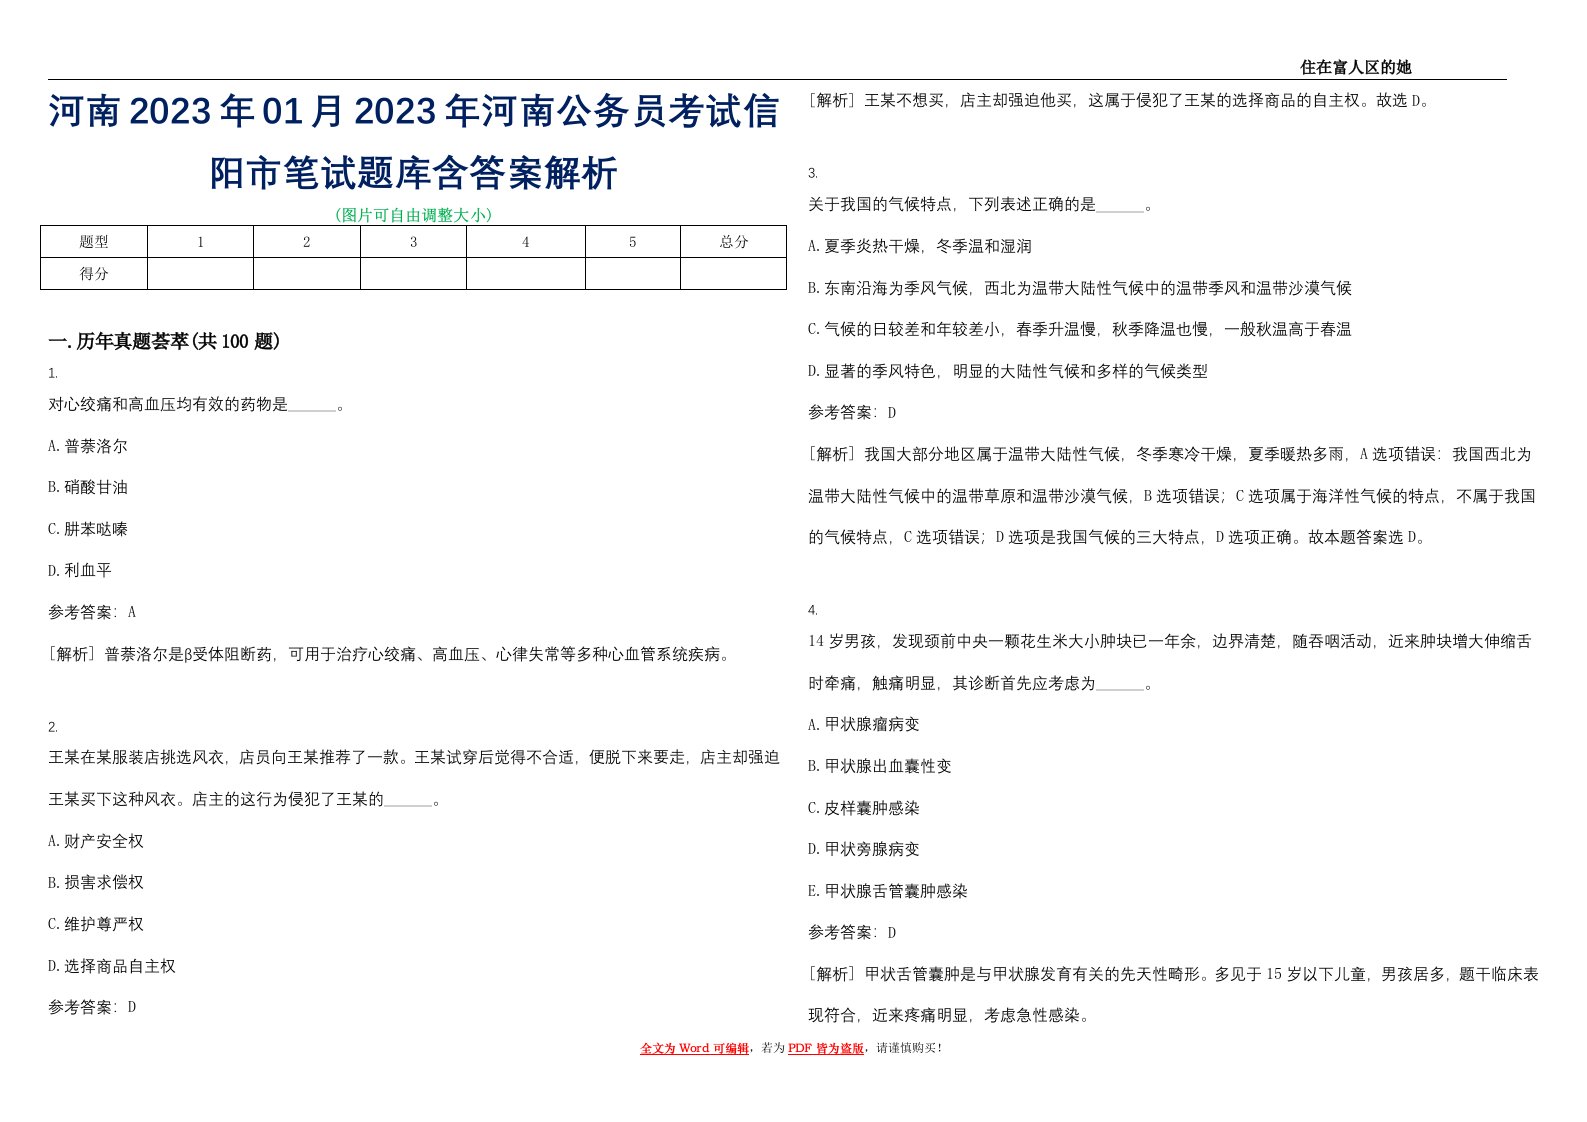Image resolution: width=1587 pixels, height=1122 pixels.
Task: Click question 4 stem beginning 14岁男孩
Action: point(1170,663)
